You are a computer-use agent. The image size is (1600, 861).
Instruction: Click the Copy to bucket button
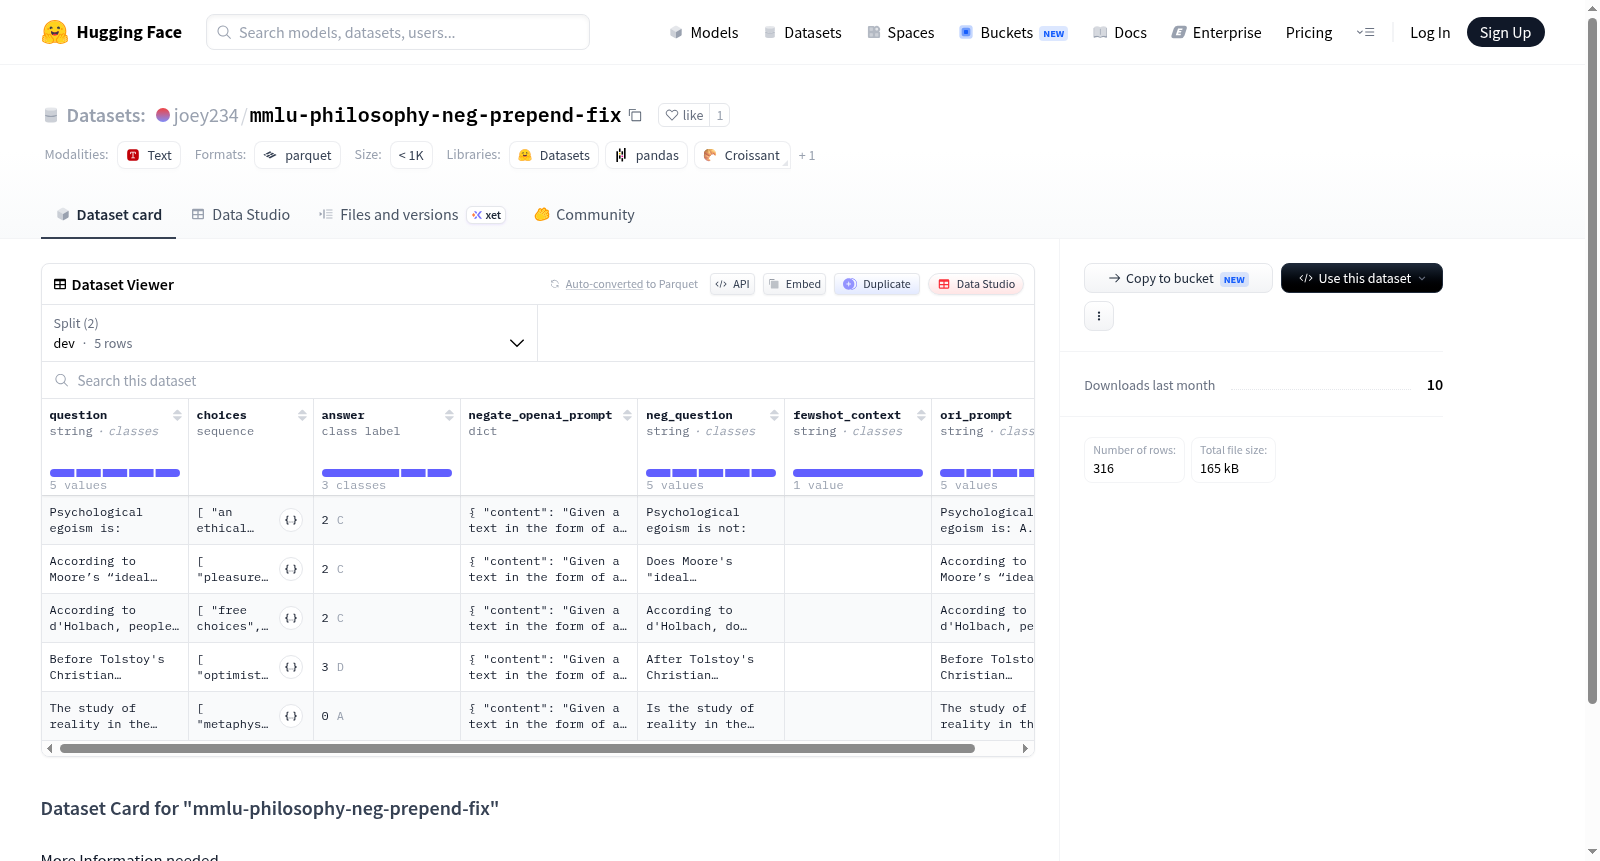pos(1178,278)
